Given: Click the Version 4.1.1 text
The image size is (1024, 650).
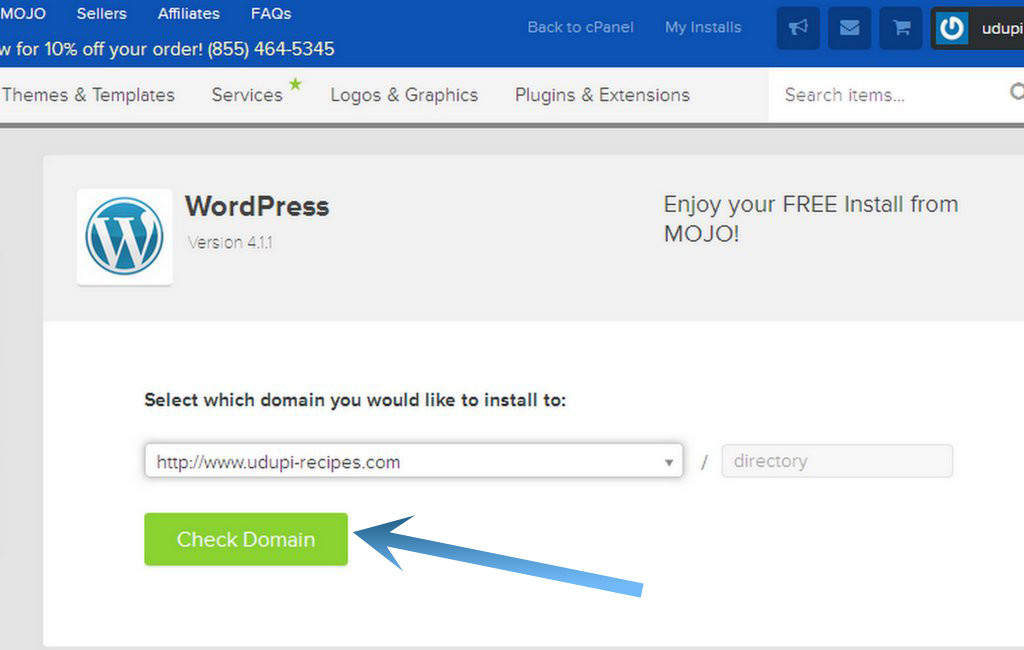Looking at the screenshot, I should click(x=230, y=242).
